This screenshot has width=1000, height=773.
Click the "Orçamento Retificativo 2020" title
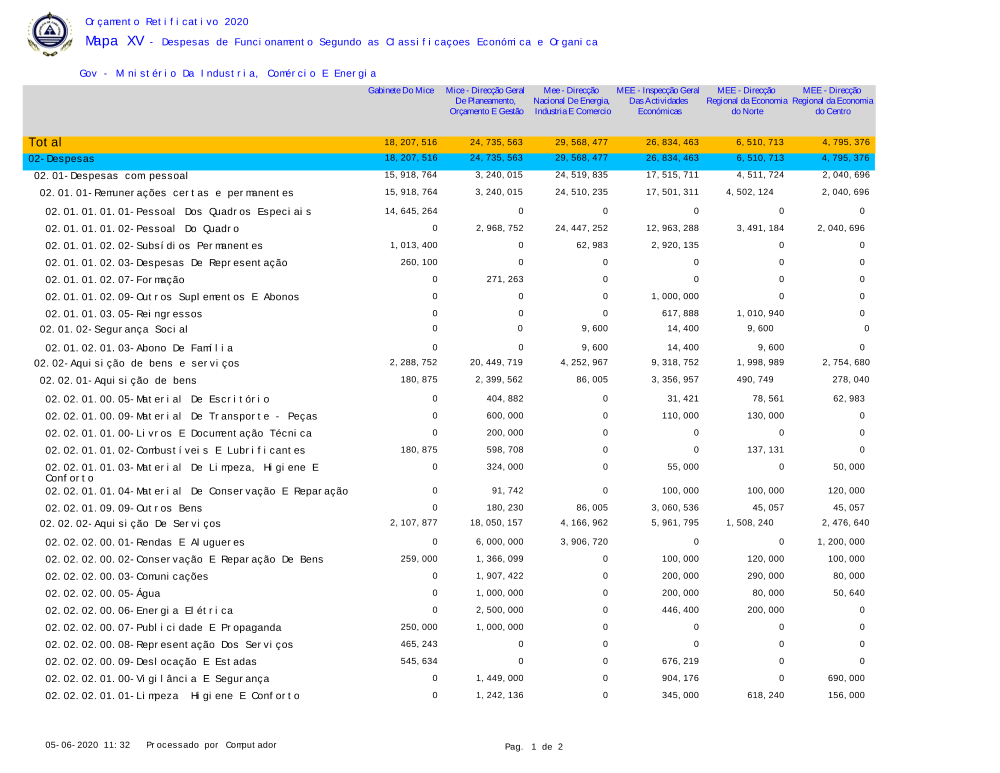point(167,21)
